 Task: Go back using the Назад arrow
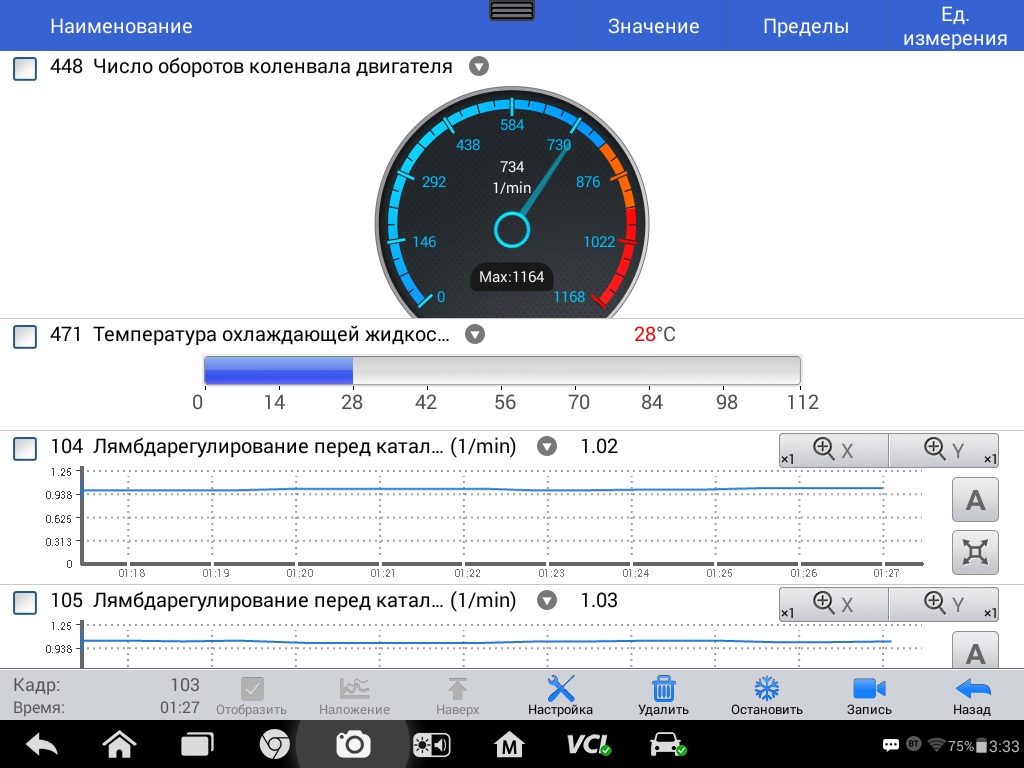pyautogui.click(x=971, y=695)
